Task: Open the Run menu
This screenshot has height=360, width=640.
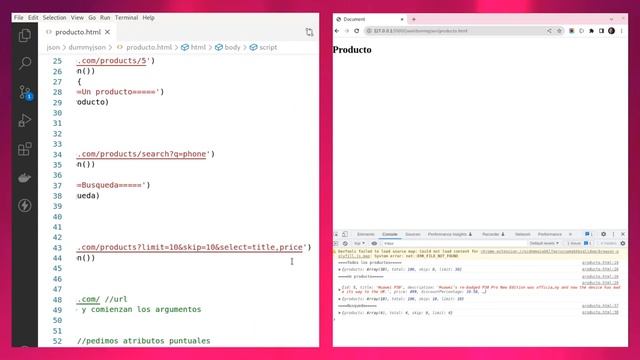Action: 105,18
